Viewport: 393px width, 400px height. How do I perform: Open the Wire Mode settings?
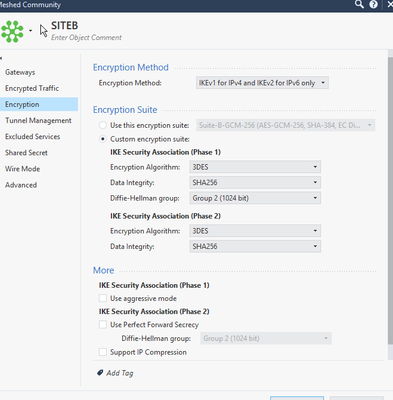pos(22,169)
